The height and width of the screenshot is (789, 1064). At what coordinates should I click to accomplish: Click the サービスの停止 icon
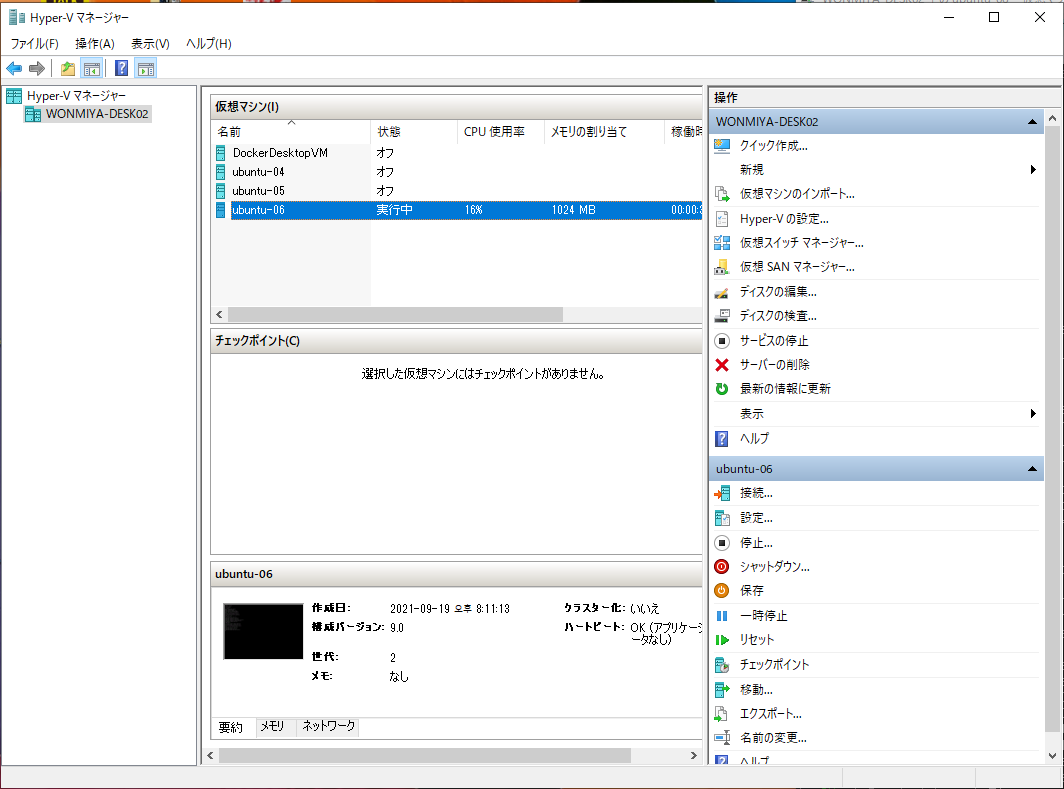[722, 341]
